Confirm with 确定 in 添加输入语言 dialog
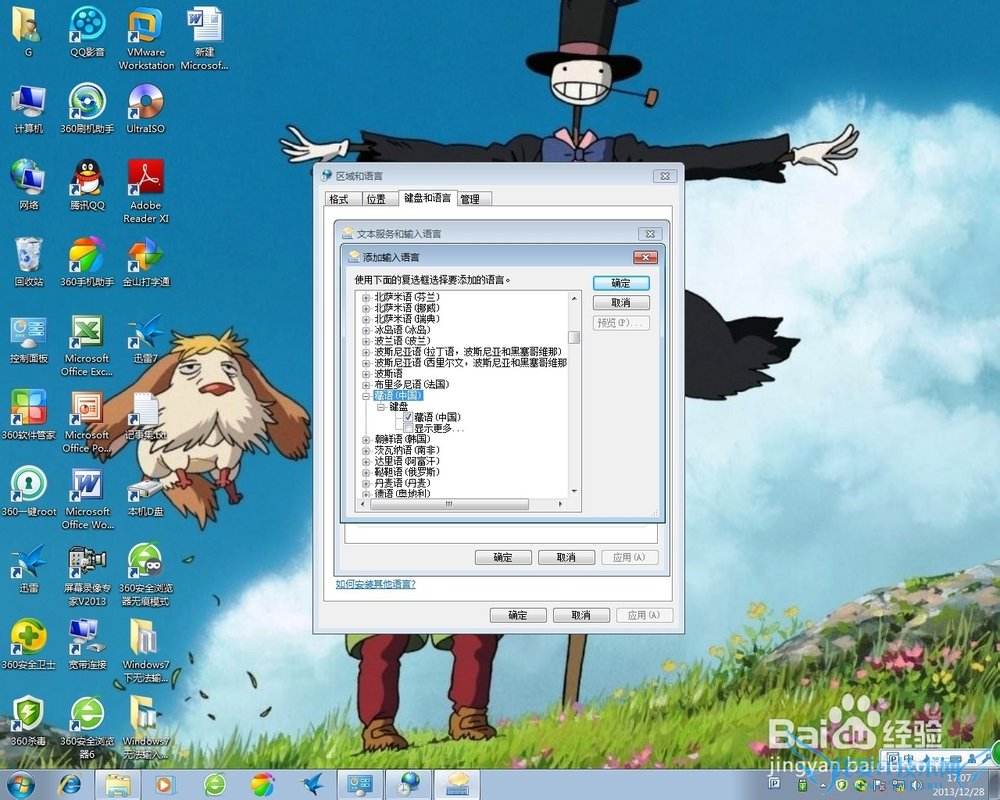Viewport: 1000px width, 800px height. click(x=621, y=283)
